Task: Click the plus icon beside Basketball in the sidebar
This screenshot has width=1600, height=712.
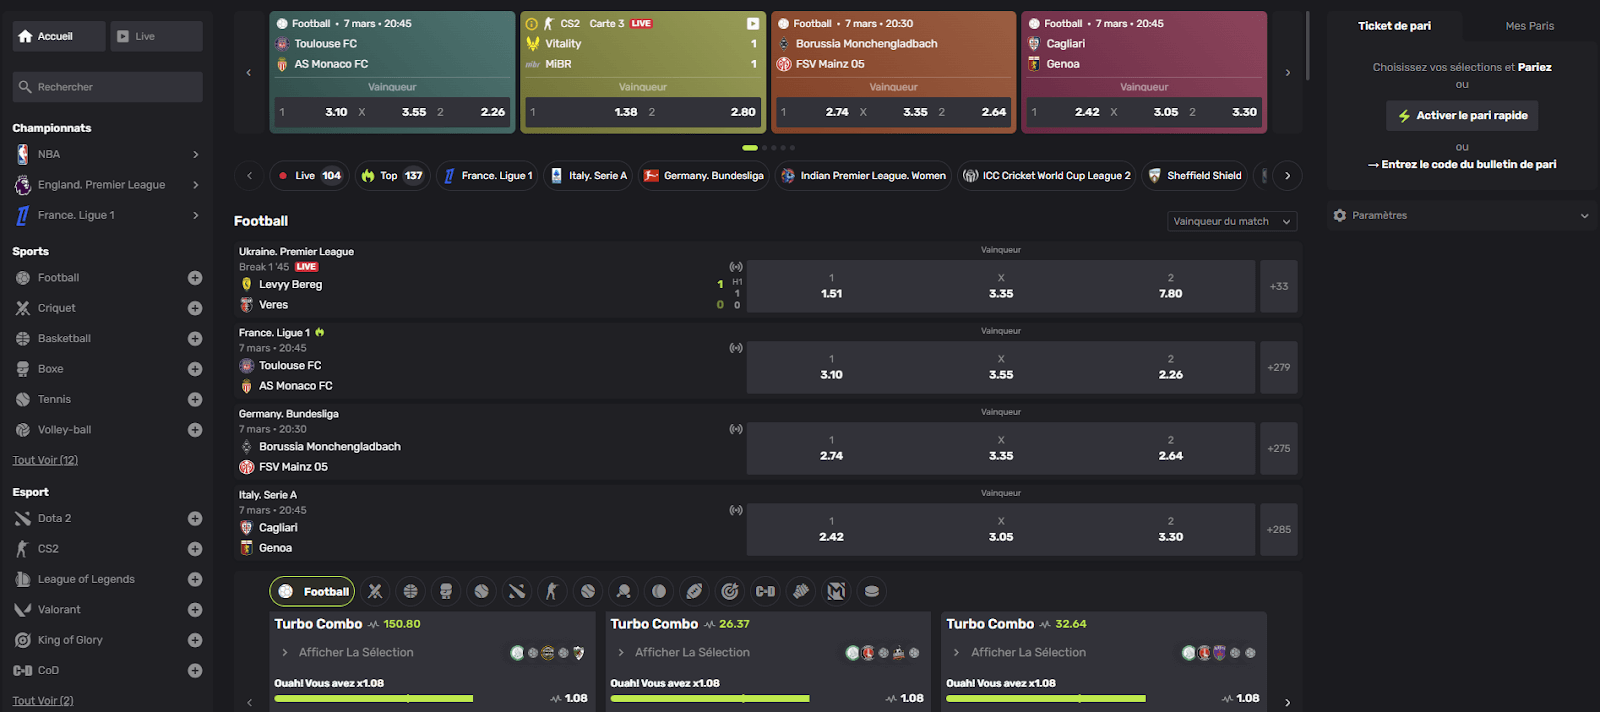Action: click(195, 339)
